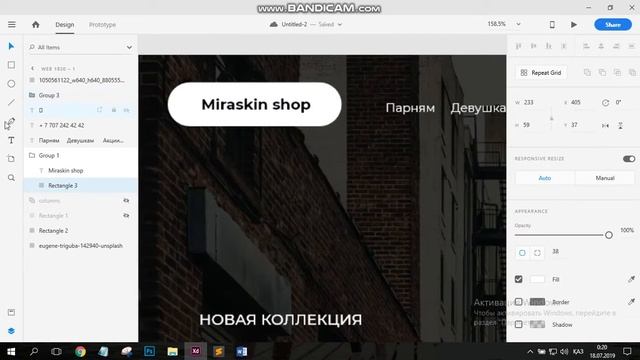
Task: Open the Border color swatch
Action: tap(537, 302)
